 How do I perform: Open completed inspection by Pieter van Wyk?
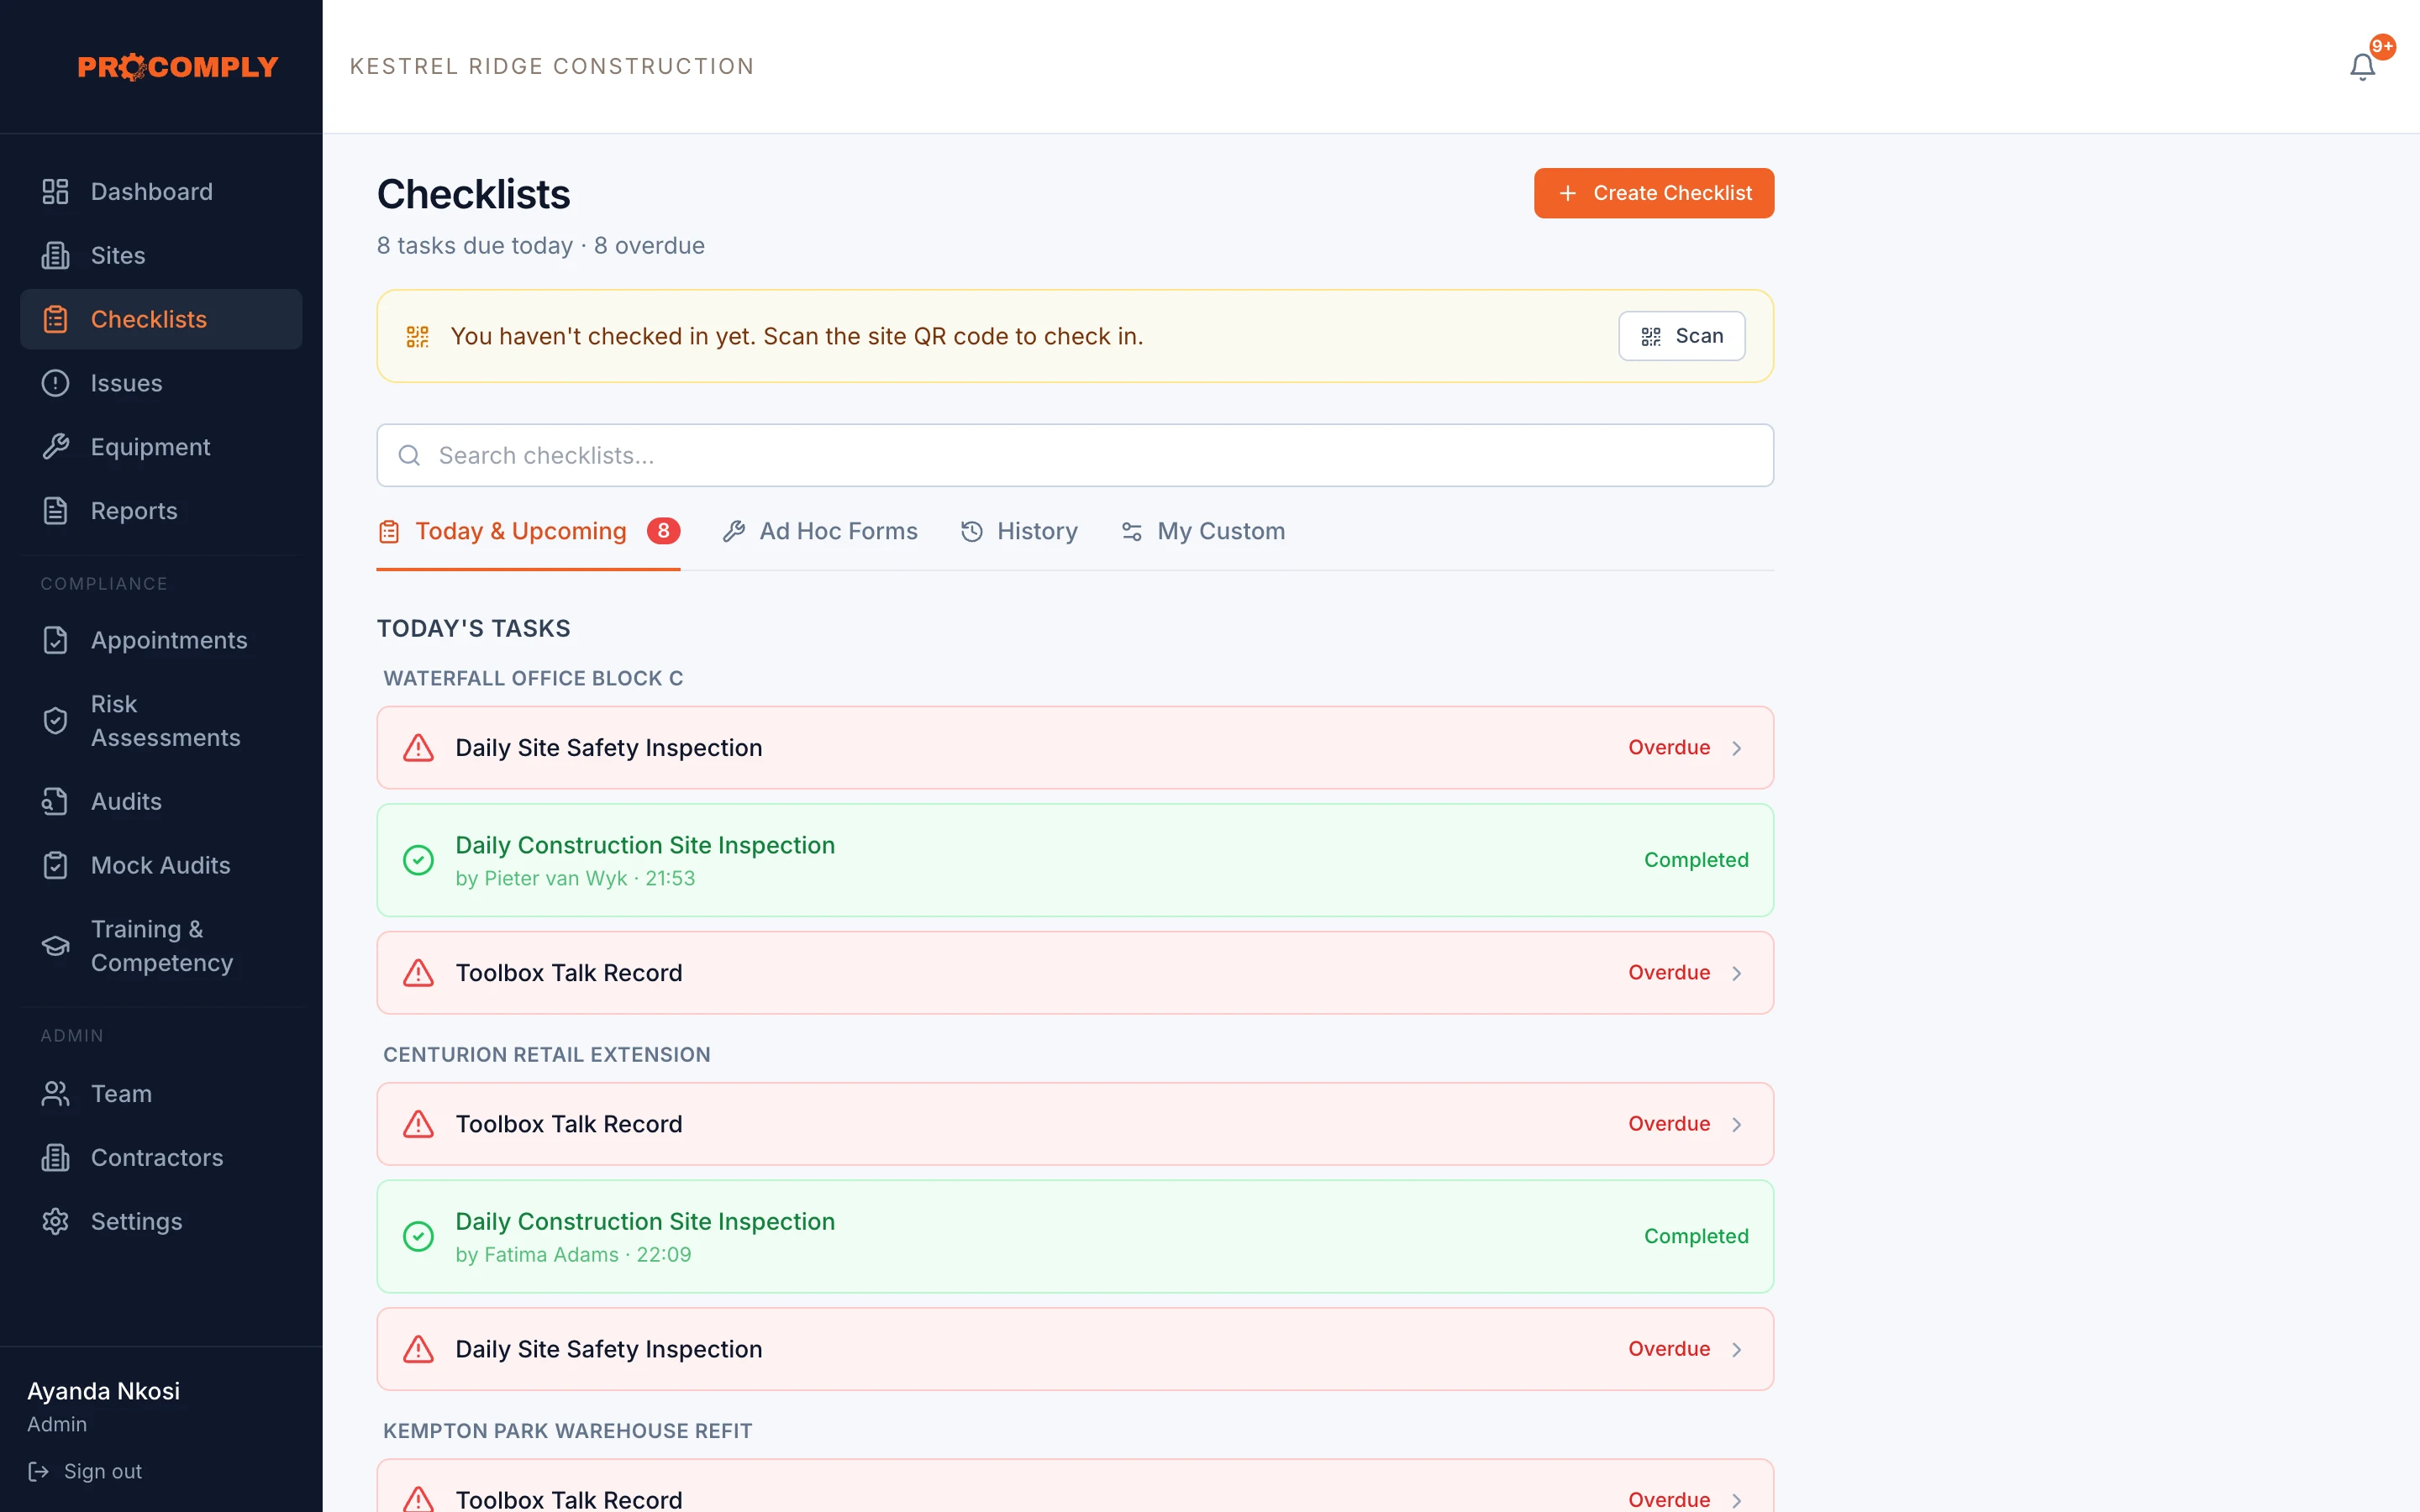pos(1075,860)
